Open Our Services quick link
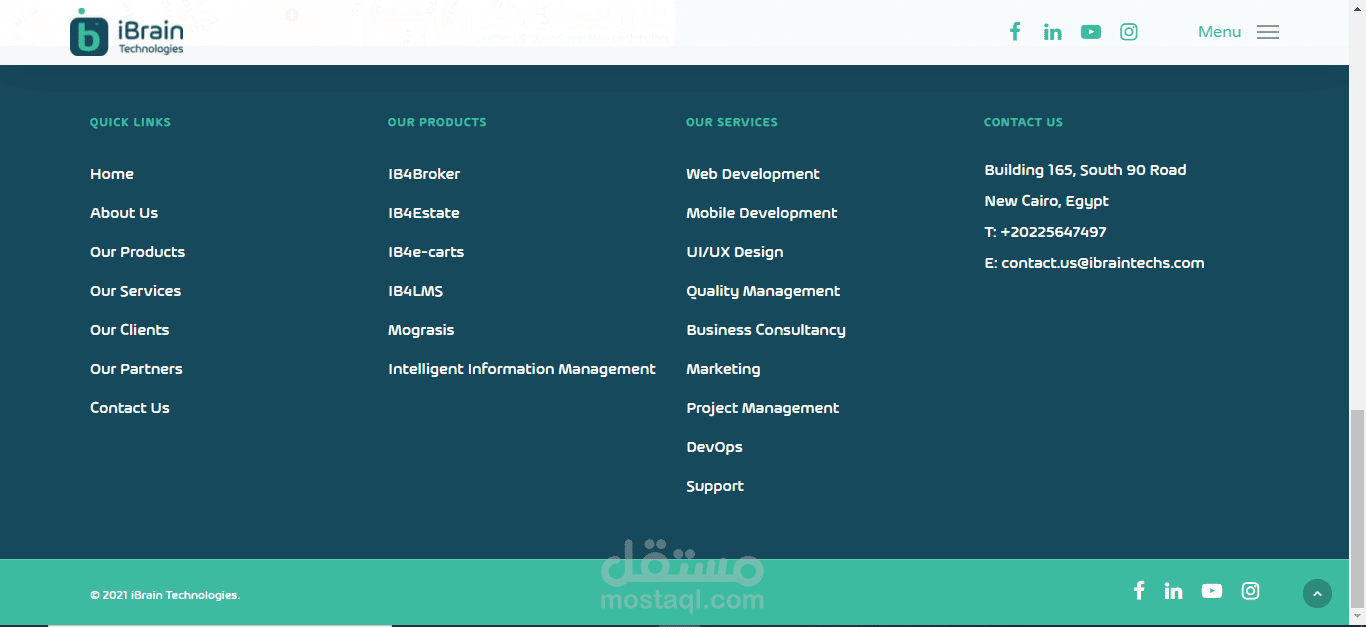 (x=136, y=291)
